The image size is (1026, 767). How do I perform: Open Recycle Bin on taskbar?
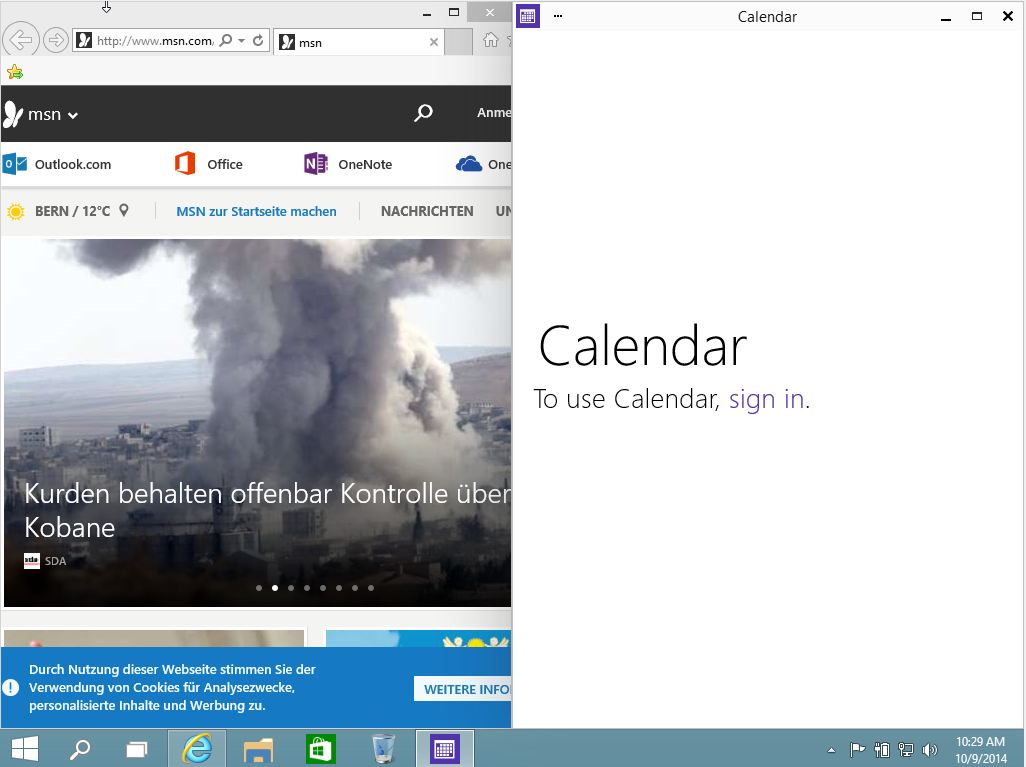tap(383, 749)
